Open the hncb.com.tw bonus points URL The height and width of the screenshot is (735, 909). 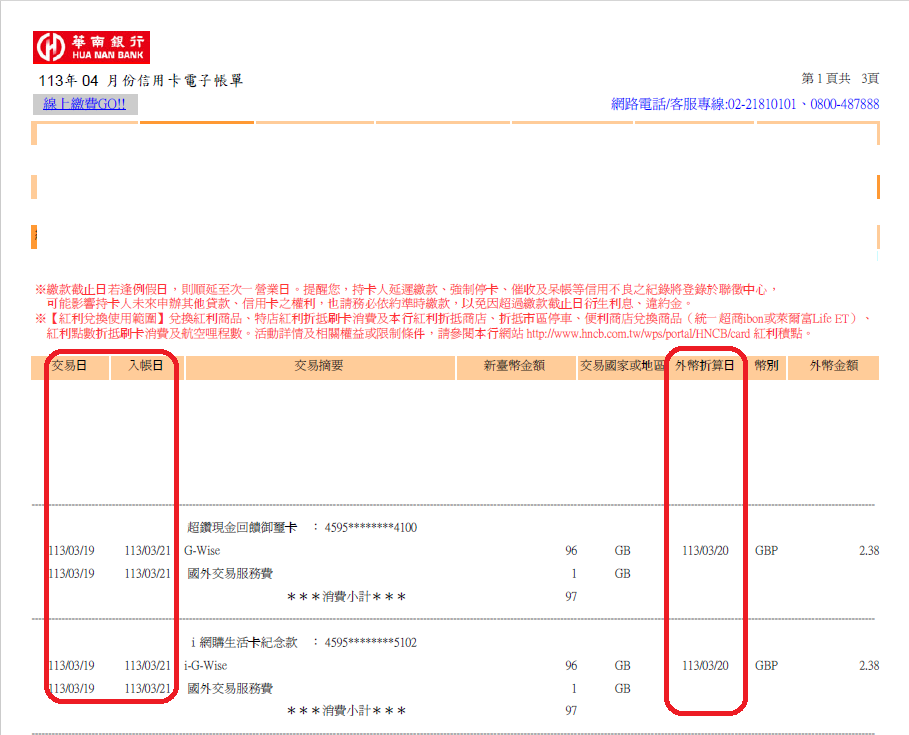tap(639, 333)
